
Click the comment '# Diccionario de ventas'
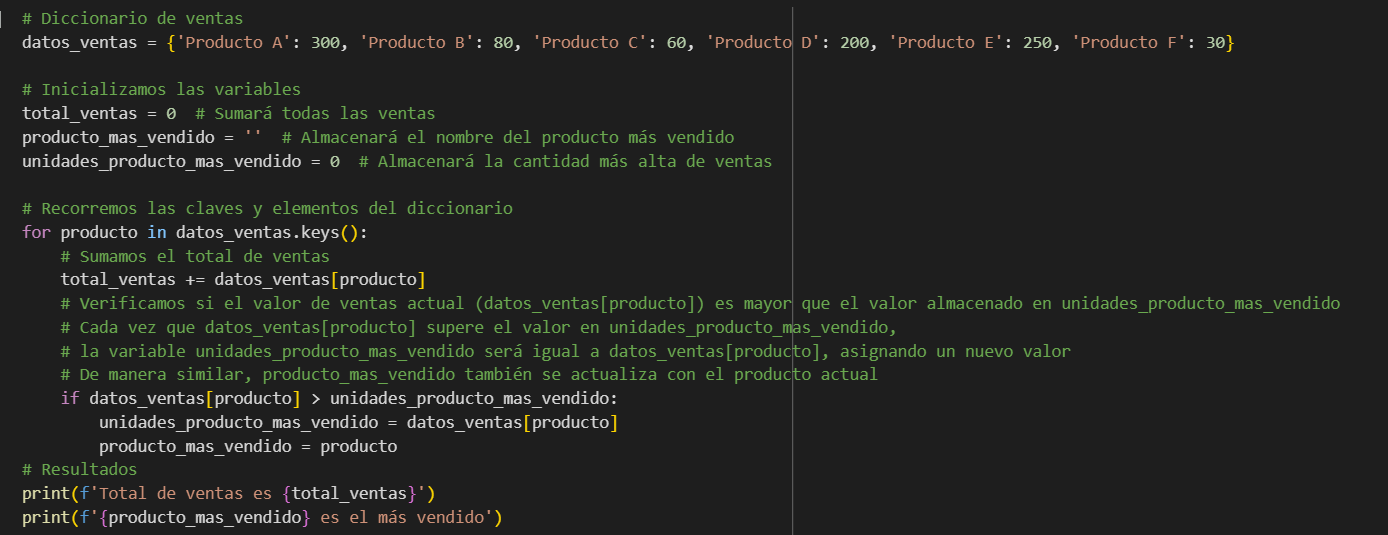132,18
